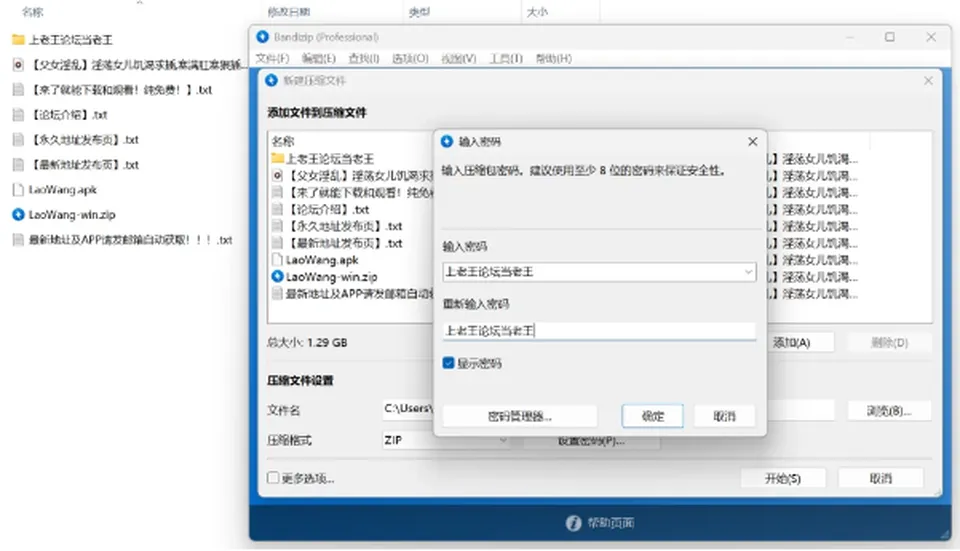Click the 【最新地址发布页】.txt icon in Explorer
This screenshot has width=960, height=551.
pos(18,165)
